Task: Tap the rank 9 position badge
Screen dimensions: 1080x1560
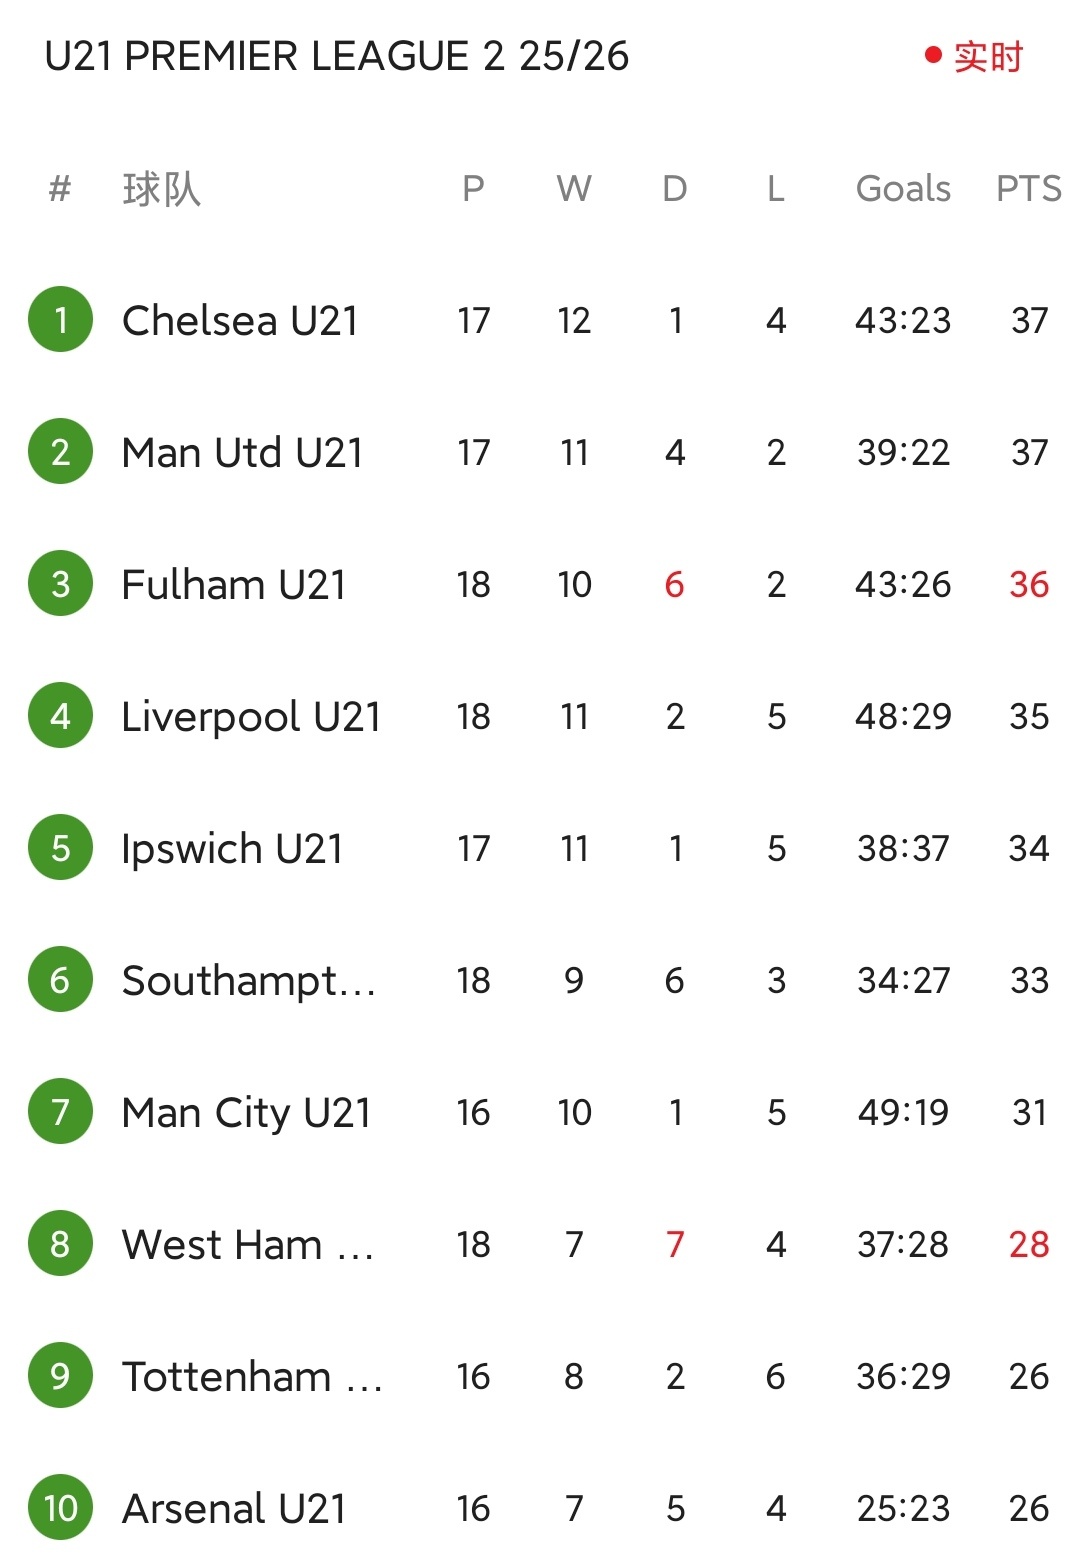Action: [x=61, y=1376]
